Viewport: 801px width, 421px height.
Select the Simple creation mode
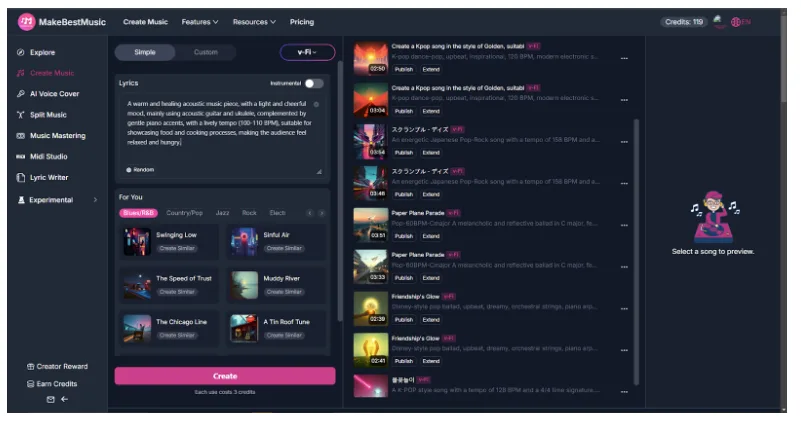pos(145,52)
